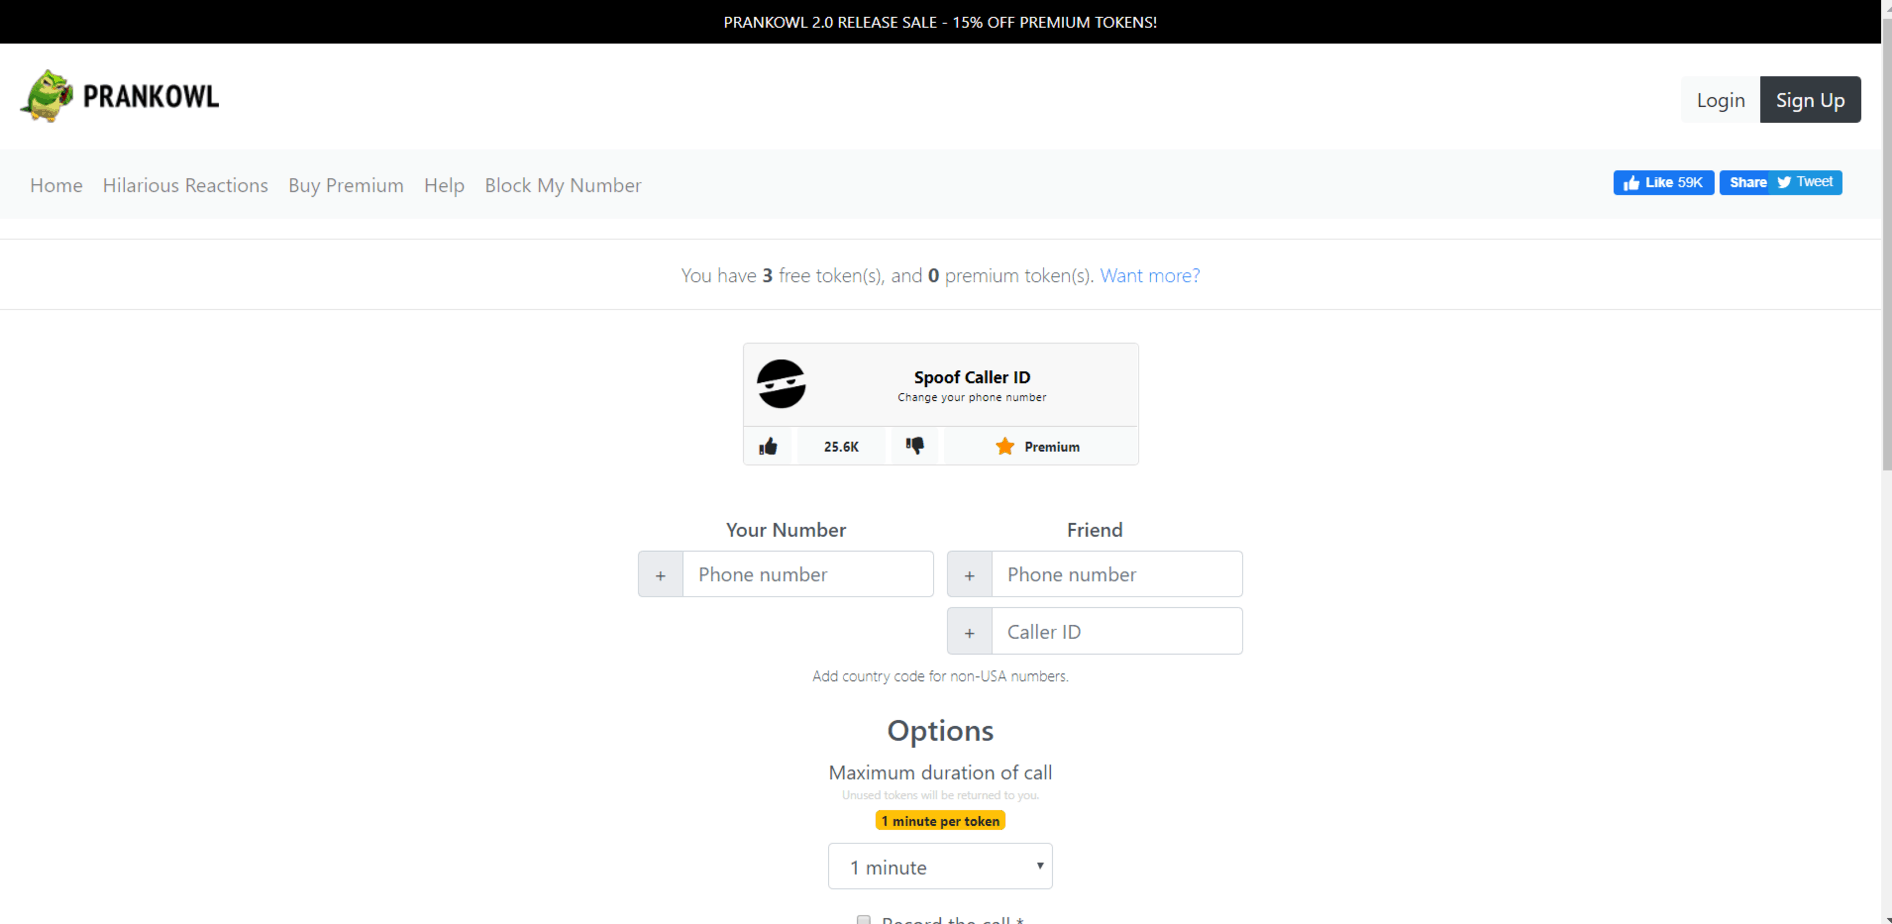Click the PRANKOWL 2.0 release sale banner

tap(940, 22)
